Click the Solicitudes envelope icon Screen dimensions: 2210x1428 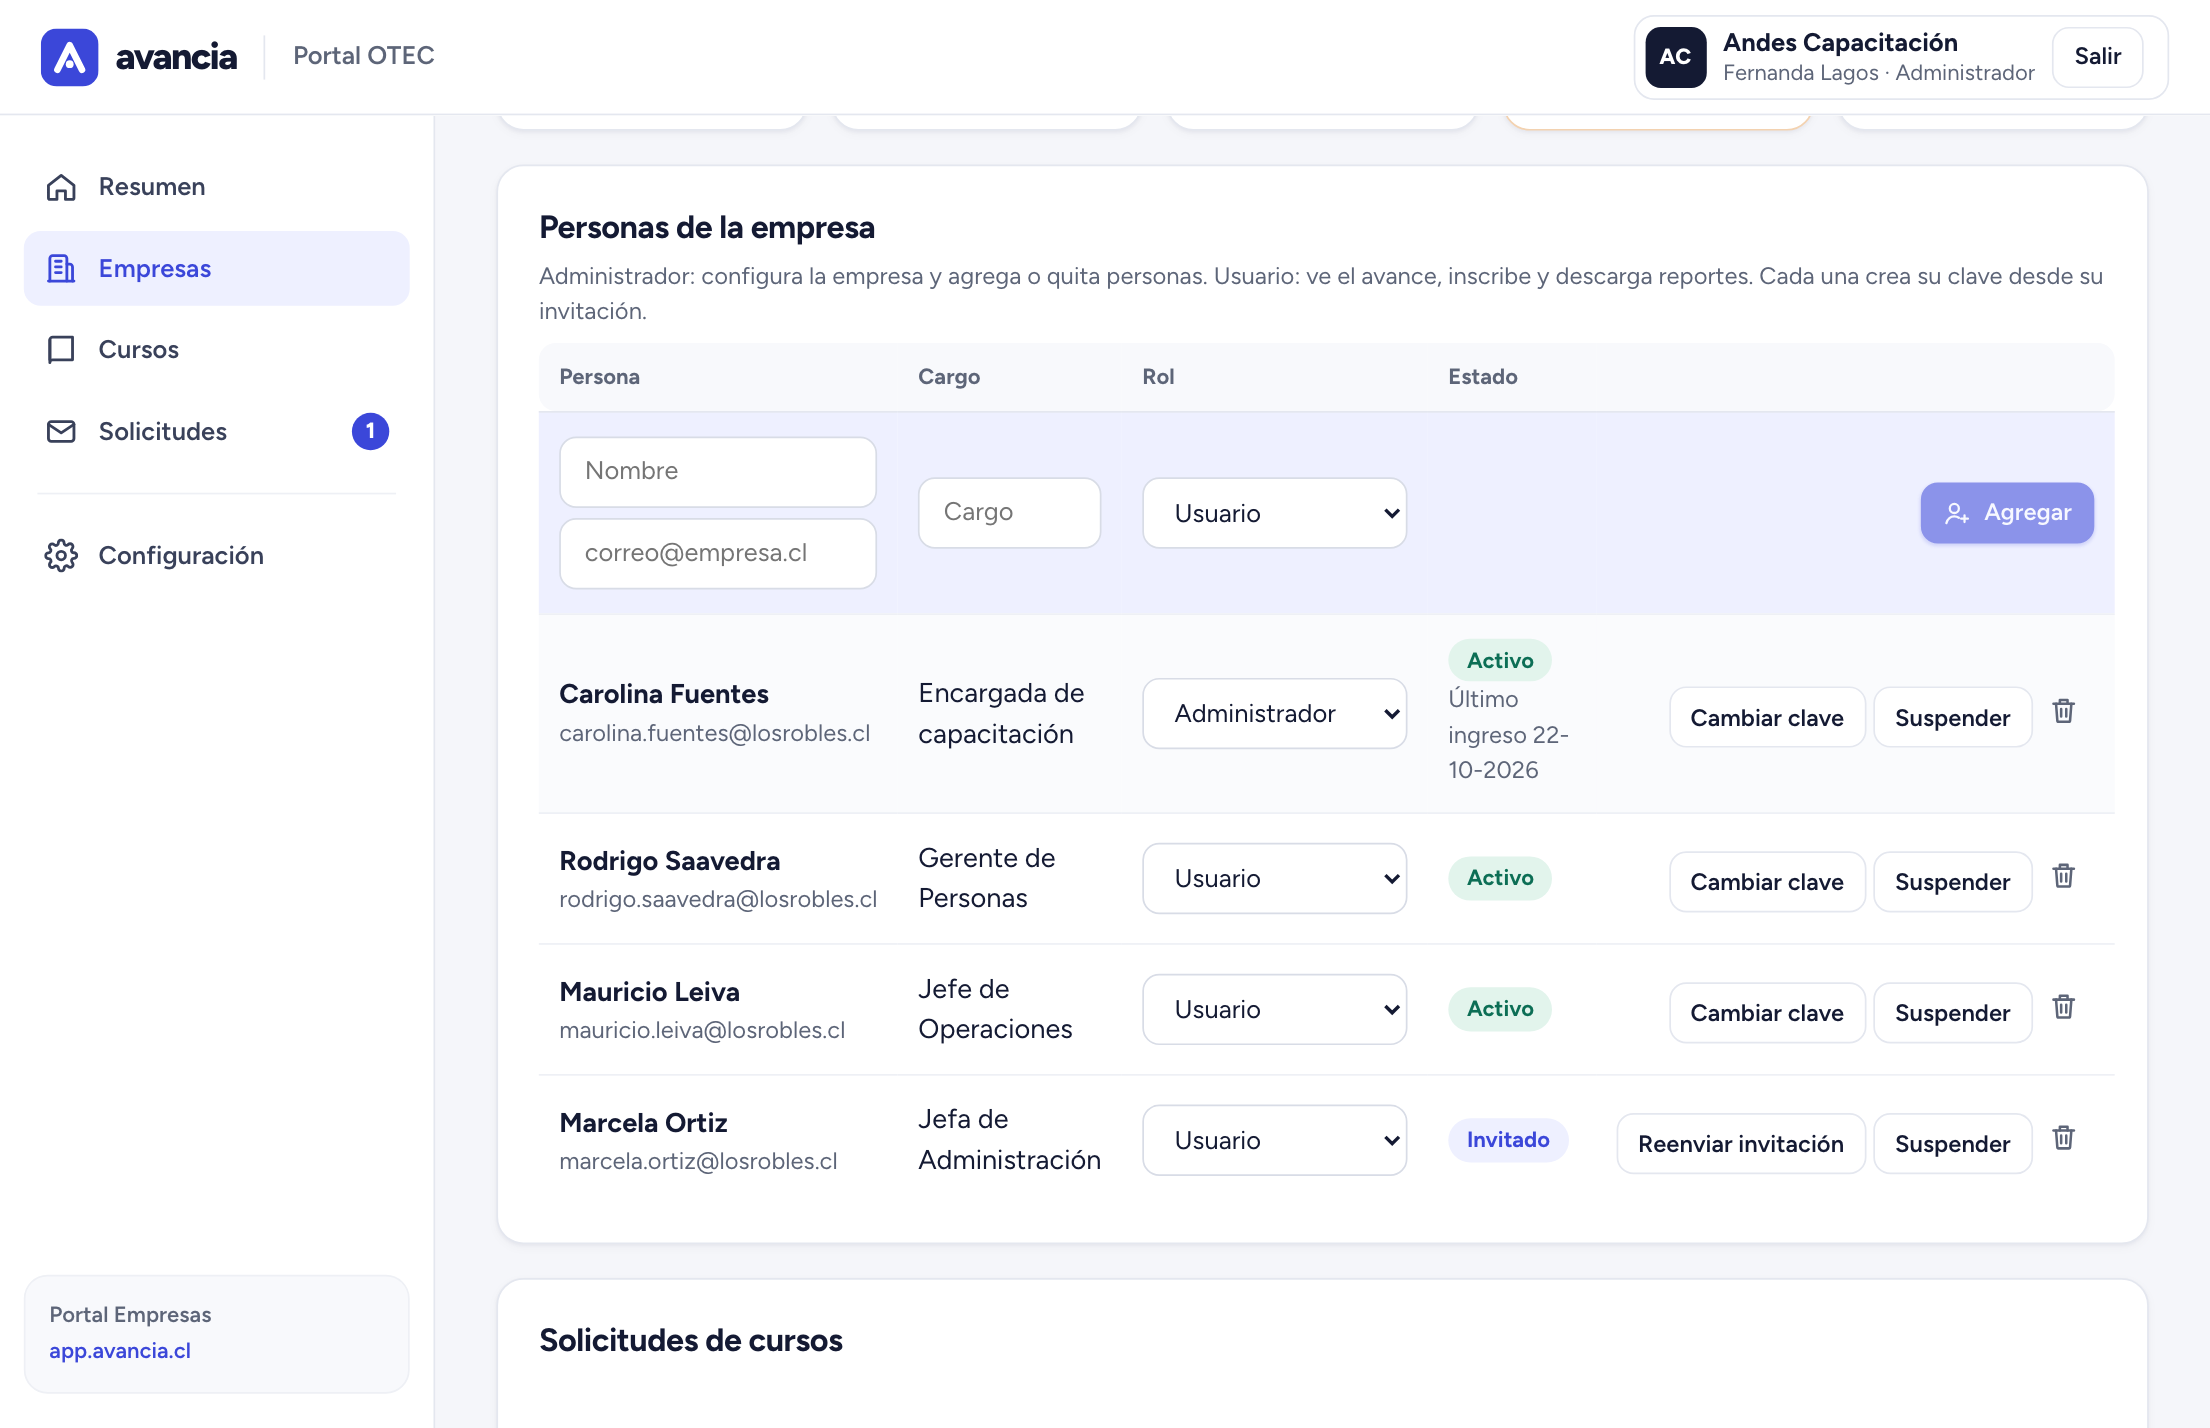61,431
